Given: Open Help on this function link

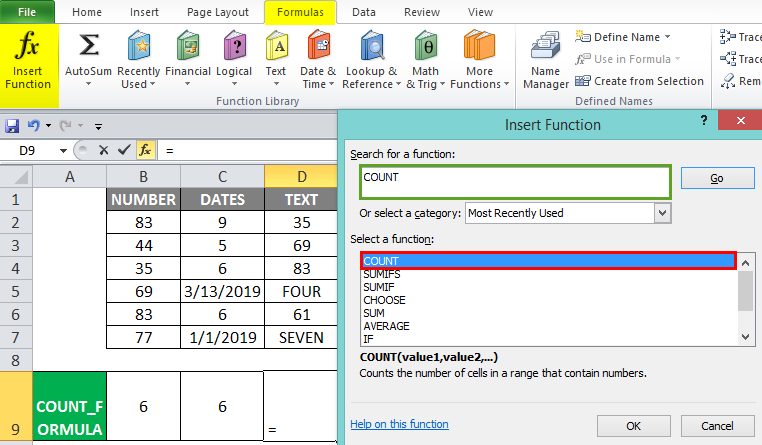Looking at the screenshot, I should tap(399, 424).
